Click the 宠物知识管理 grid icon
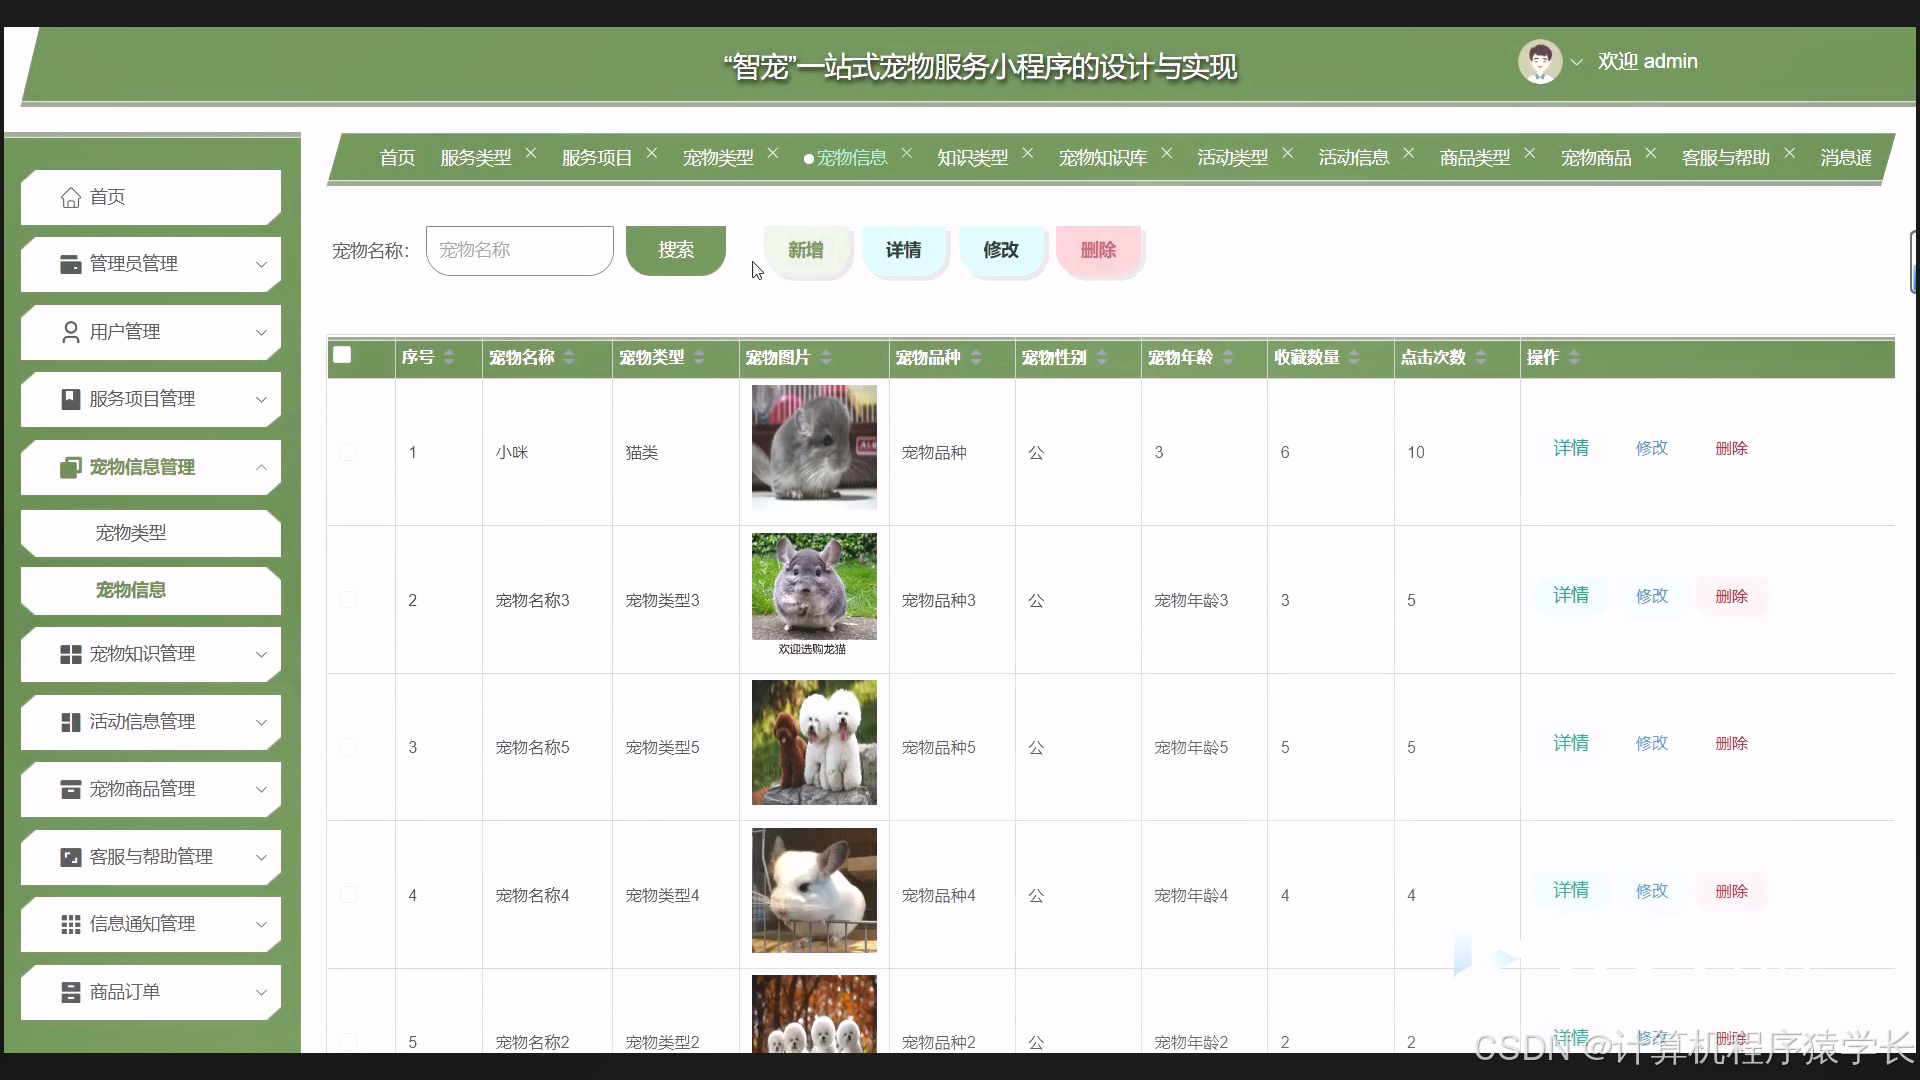 click(x=70, y=654)
